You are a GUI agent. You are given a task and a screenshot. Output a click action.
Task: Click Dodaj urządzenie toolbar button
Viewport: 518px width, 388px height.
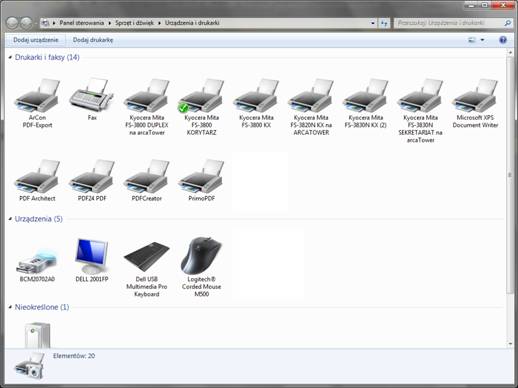[36, 40]
